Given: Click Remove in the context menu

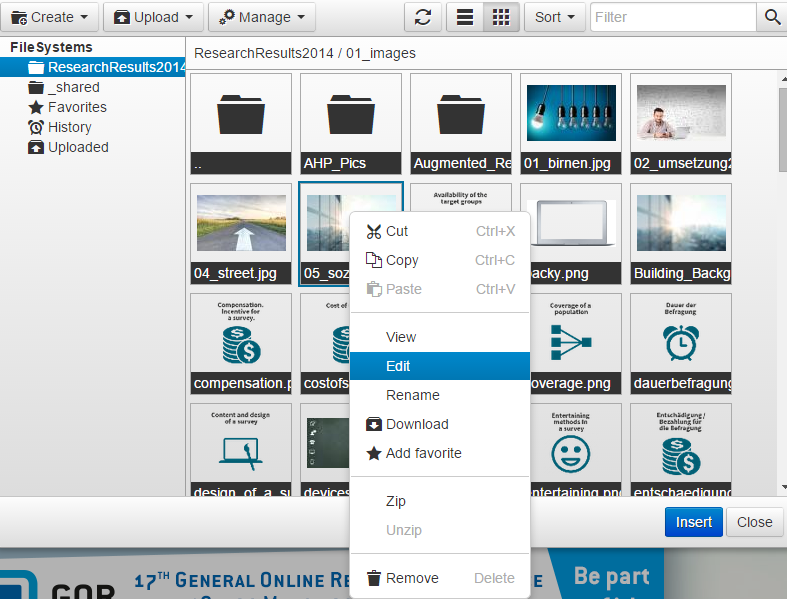Looking at the screenshot, I should click(412, 578).
